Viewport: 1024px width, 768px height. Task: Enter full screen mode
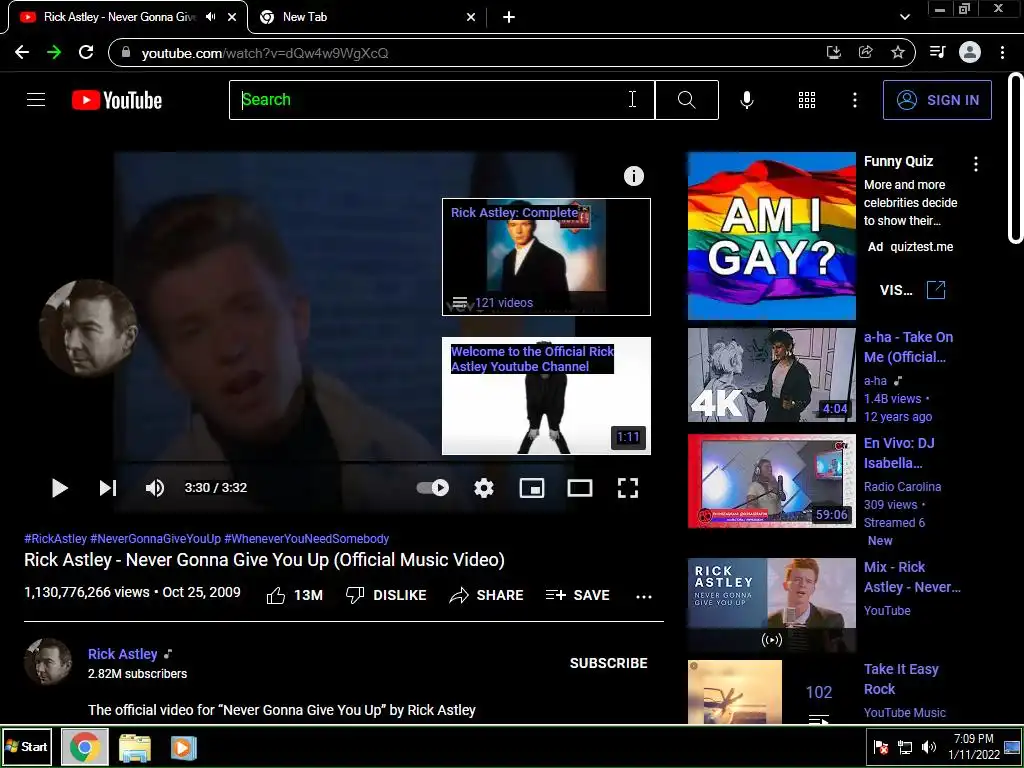628,488
